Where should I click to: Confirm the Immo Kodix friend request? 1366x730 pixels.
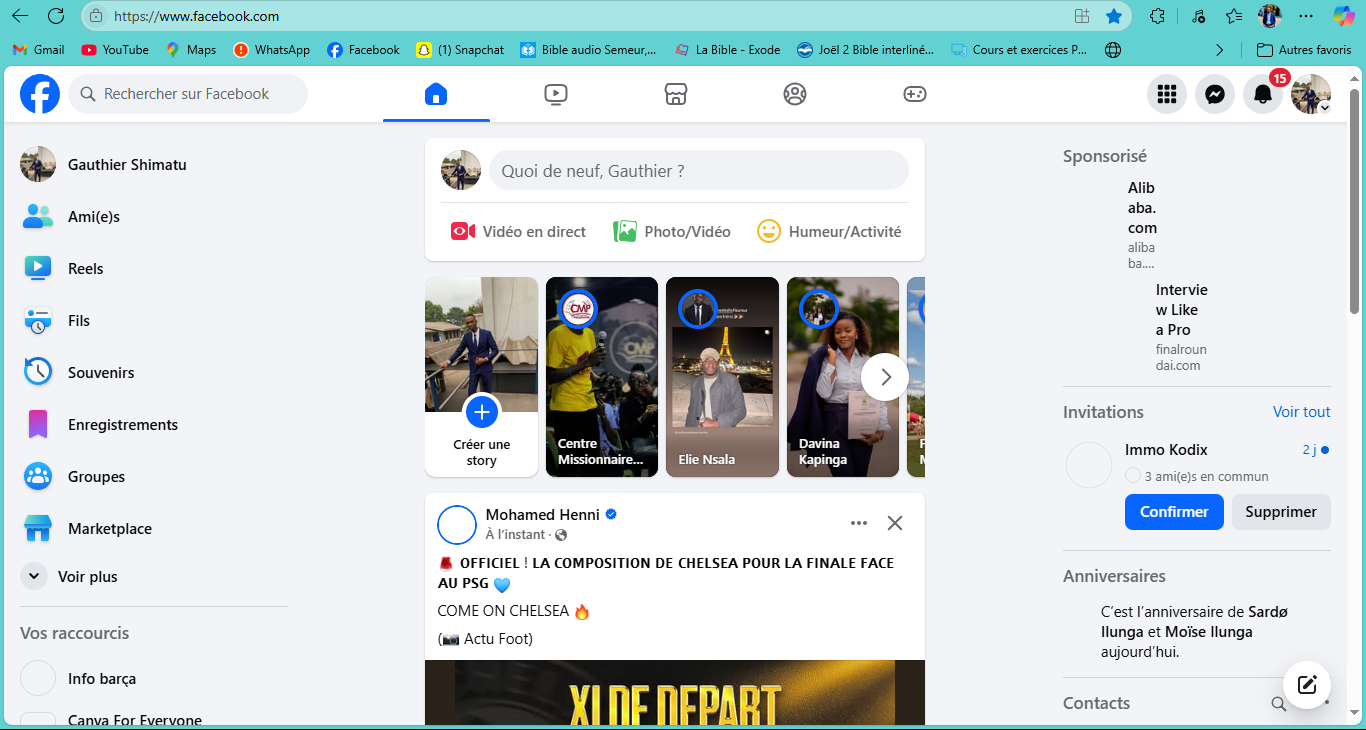coord(1173,511)
